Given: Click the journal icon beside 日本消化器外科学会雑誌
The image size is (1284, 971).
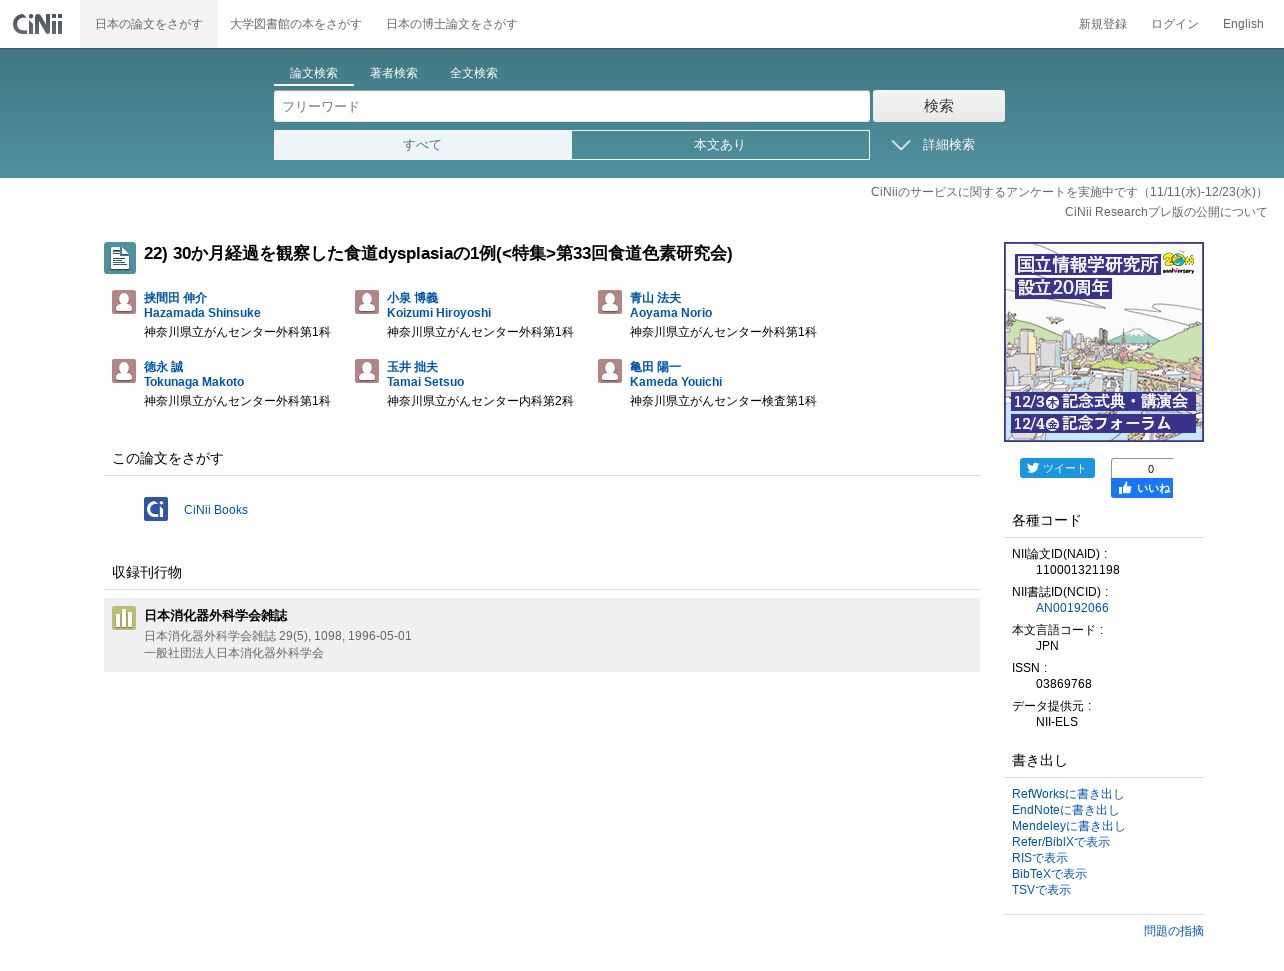Looking at the screenshot, I should 124,618.
